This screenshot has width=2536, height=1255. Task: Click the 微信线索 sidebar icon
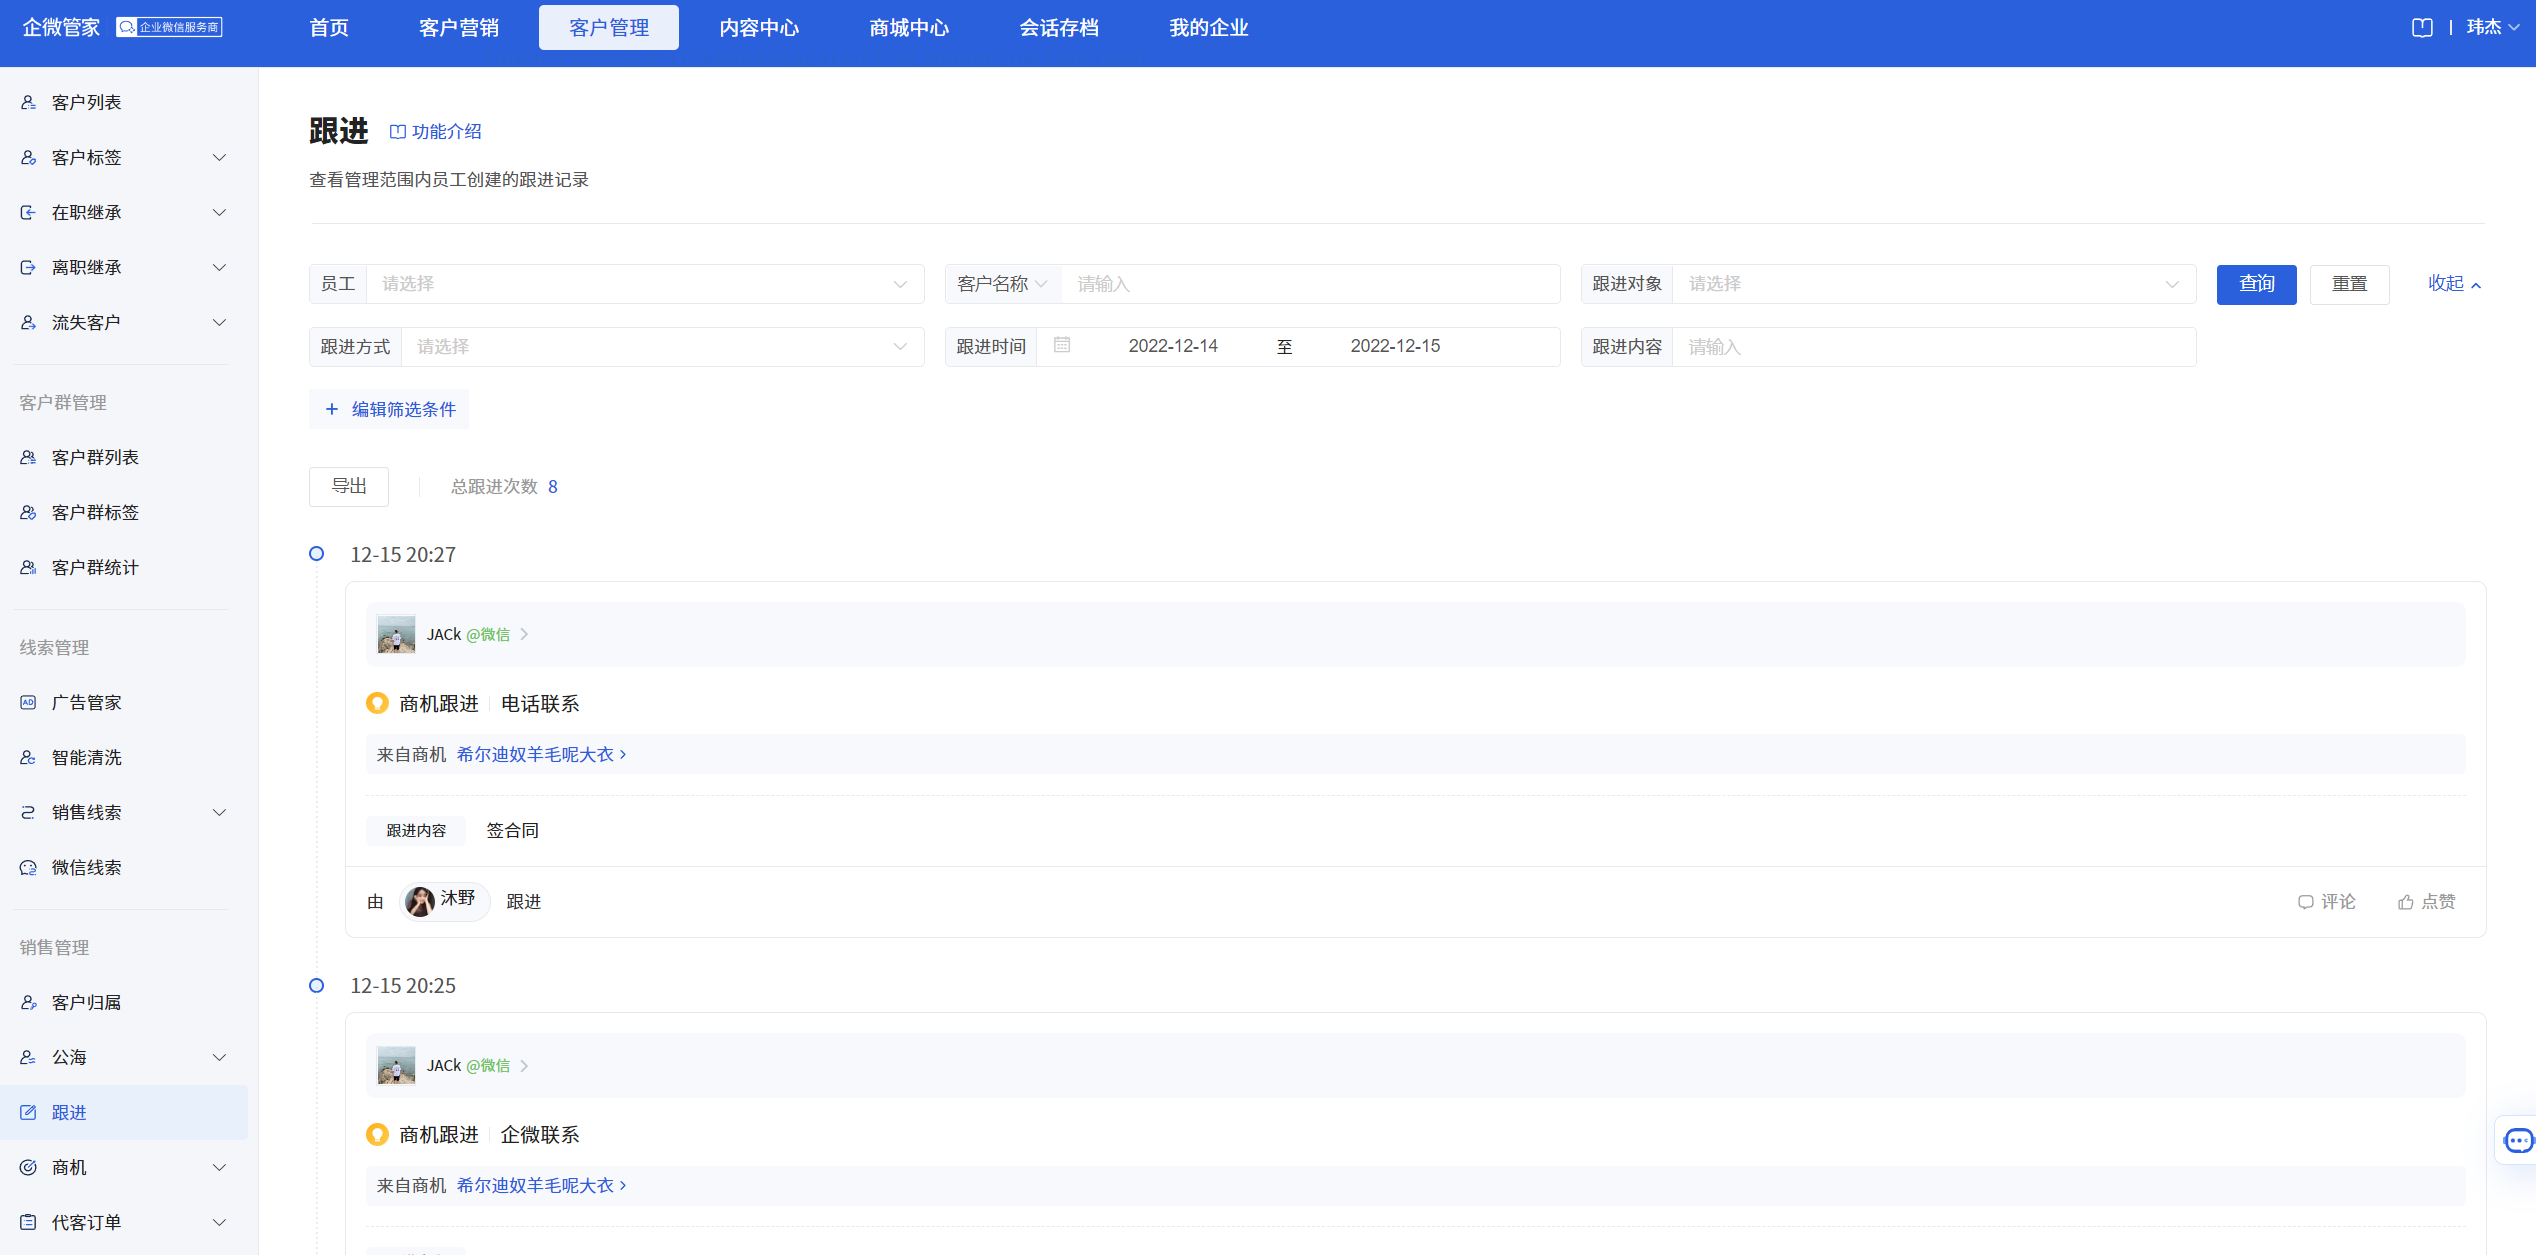coord(28,867)
